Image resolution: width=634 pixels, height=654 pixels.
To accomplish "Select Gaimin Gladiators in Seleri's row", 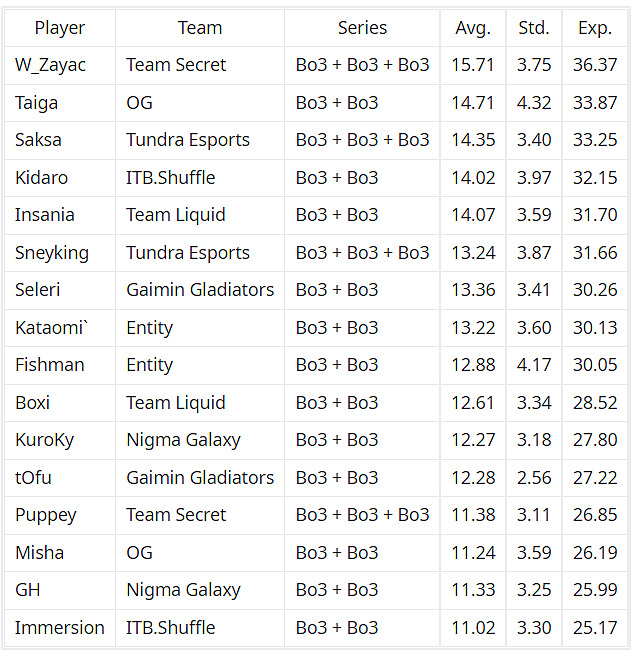I will coord(200,290).
